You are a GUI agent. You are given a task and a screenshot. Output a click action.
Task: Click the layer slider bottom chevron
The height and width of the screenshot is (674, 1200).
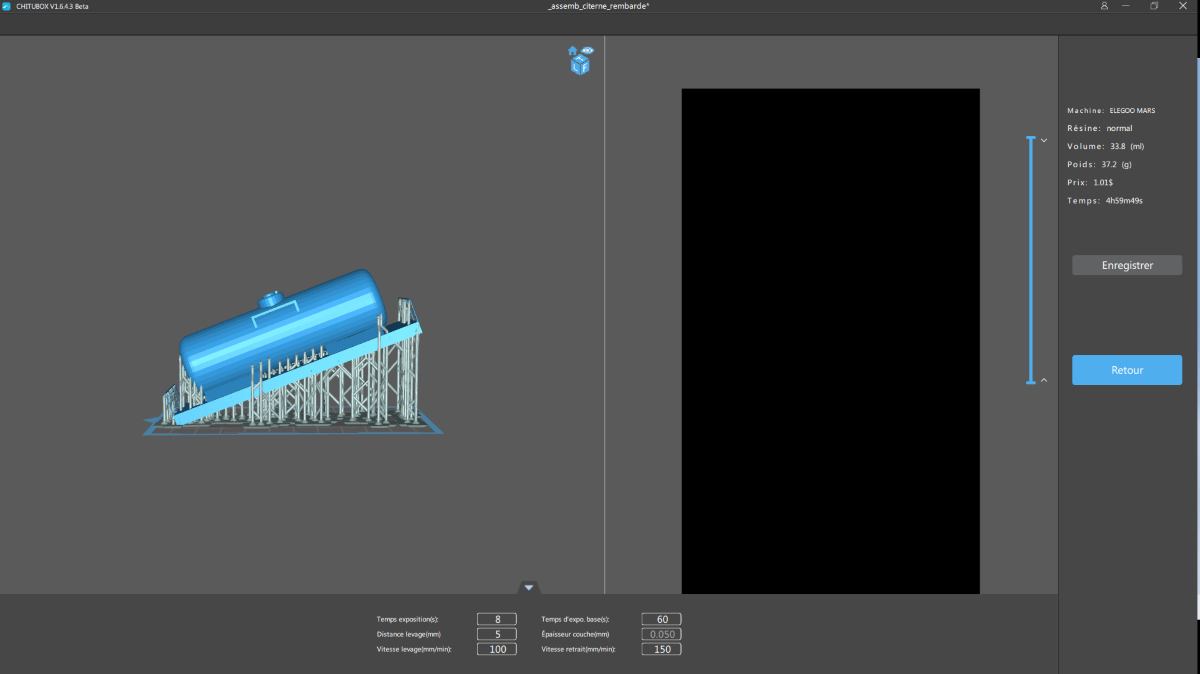click(1044, 380)
